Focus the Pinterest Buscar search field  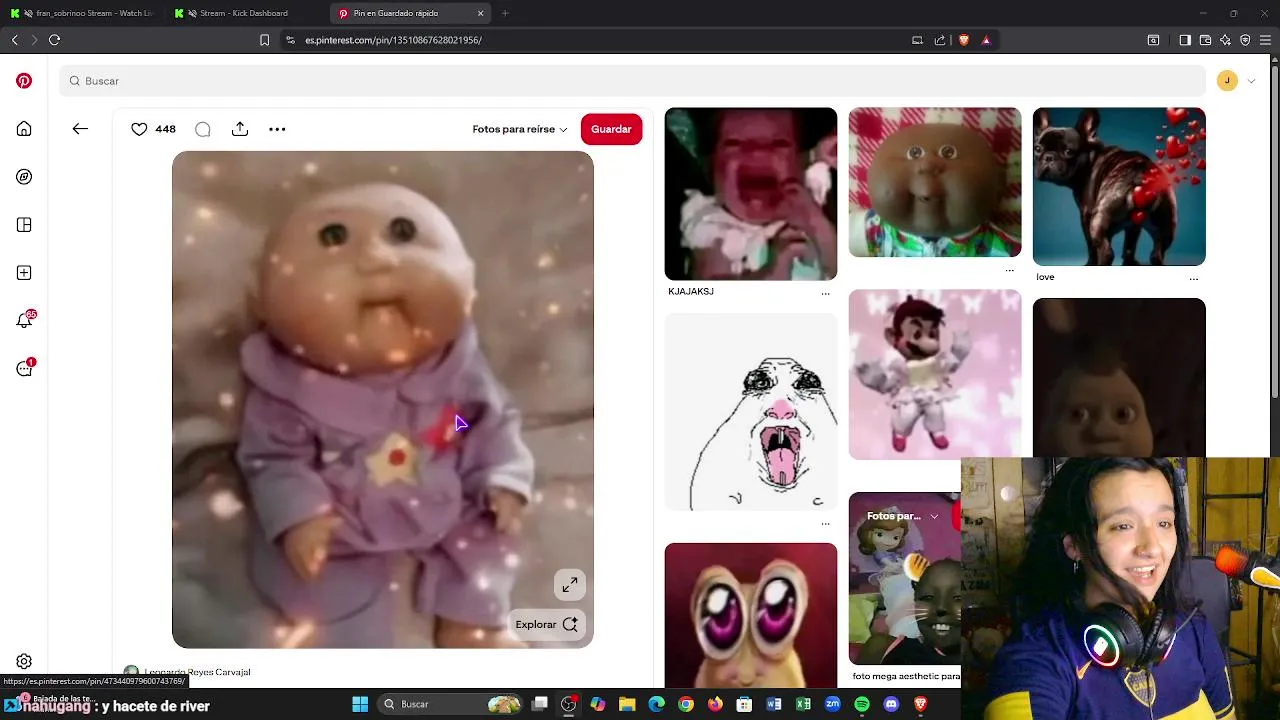tap(632, 81)
